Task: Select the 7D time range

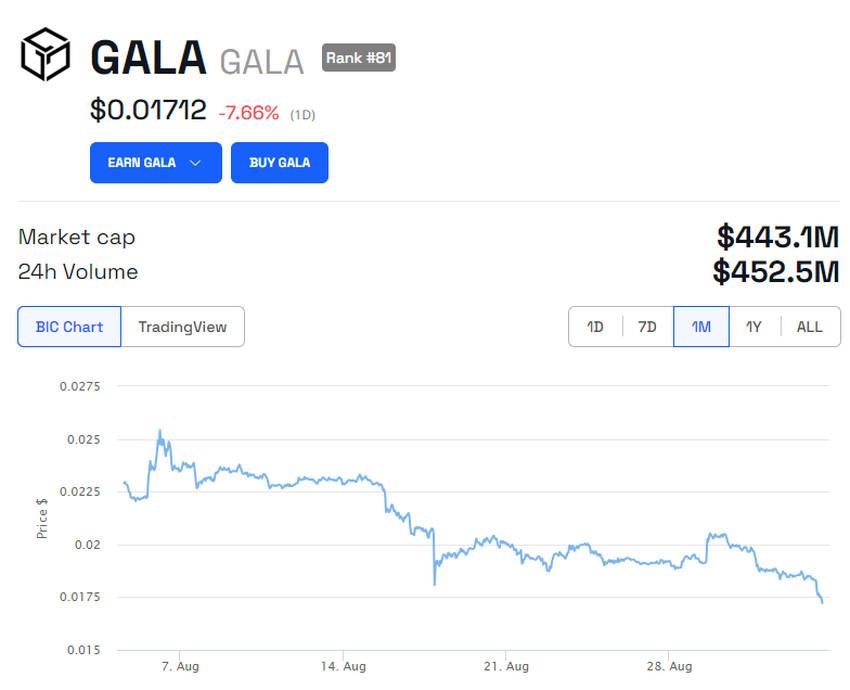Action: [x=648, y=326]
